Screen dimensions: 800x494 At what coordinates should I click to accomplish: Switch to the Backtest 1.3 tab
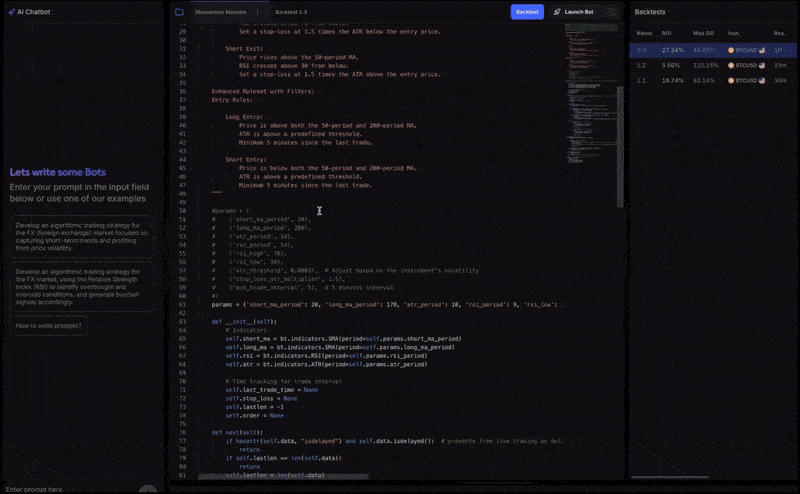(291, 12)
